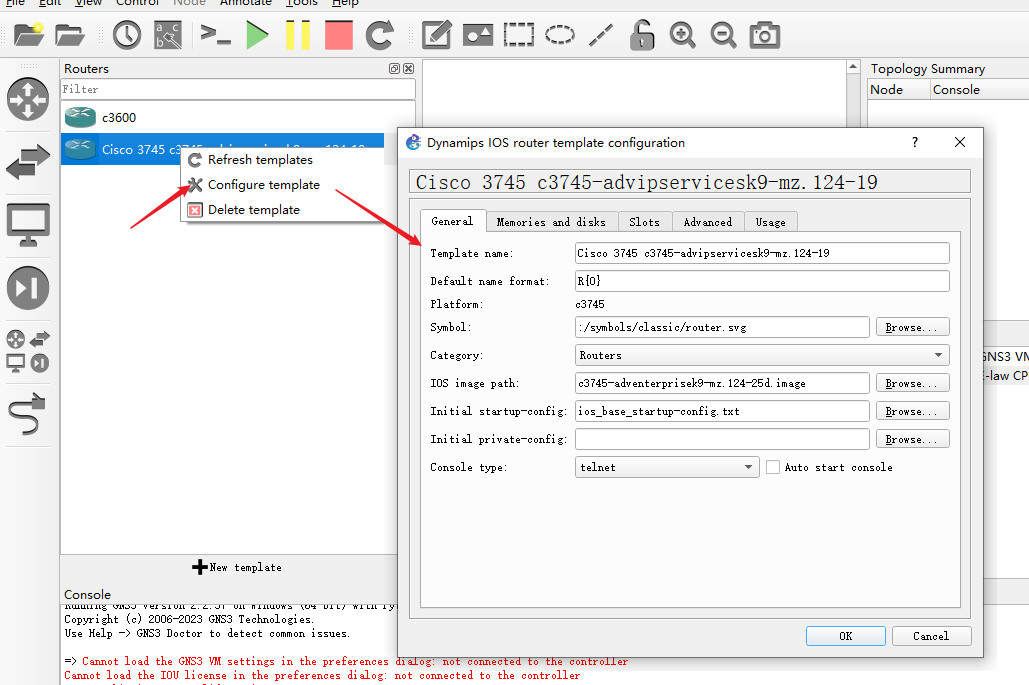Click the Routers Filter search box
The image size is (1029, 685).
[x=238, y=89]
